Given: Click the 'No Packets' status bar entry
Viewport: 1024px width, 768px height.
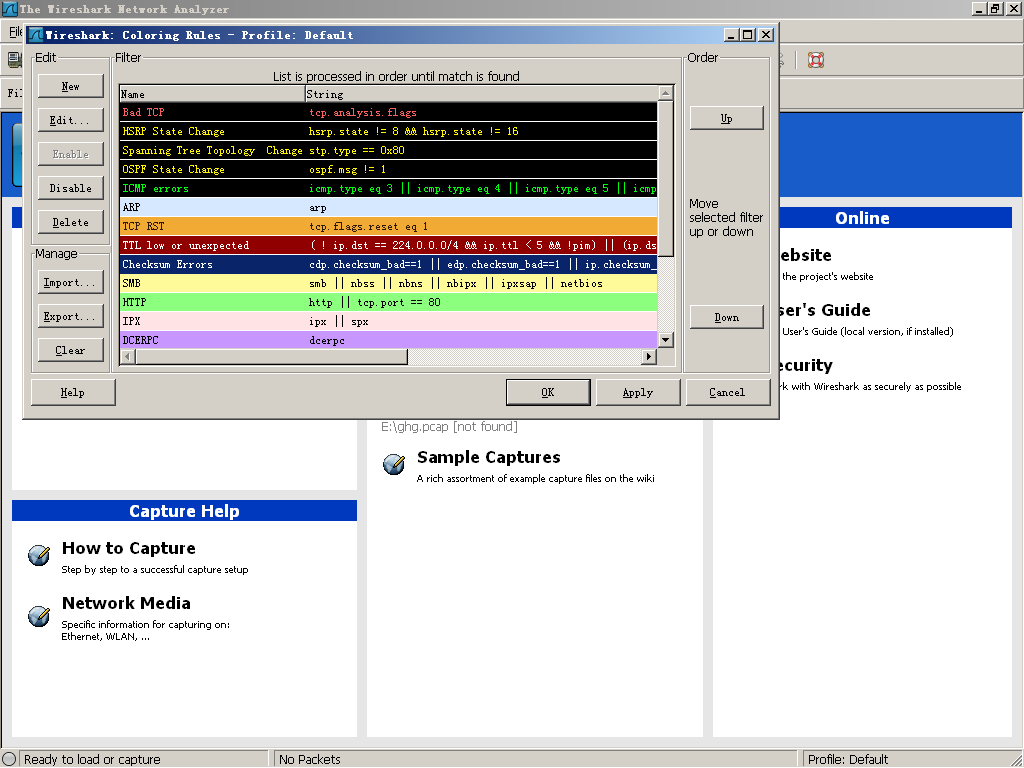Looking at the screenshot, I should pos(310,760).
